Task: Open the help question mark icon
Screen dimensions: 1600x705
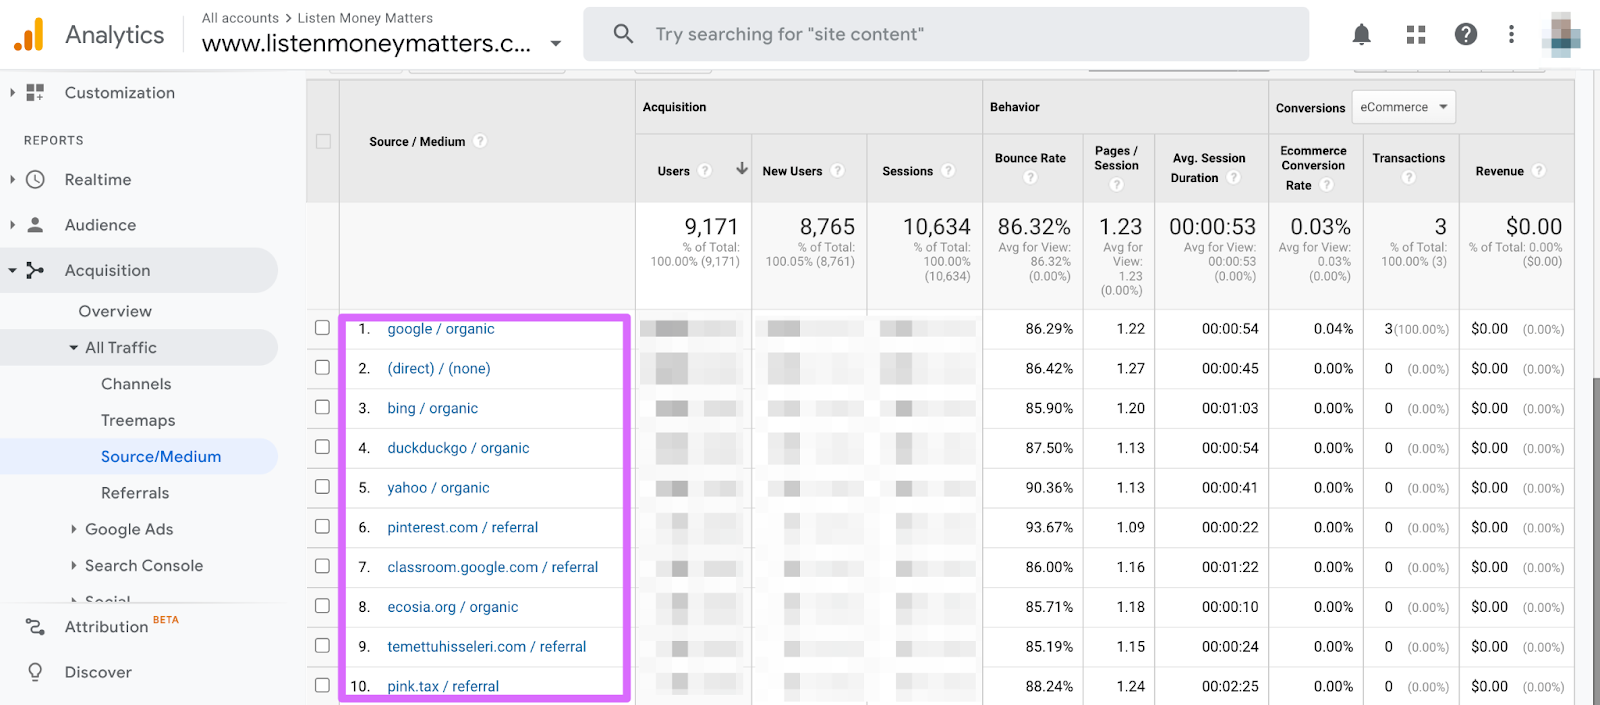Action: coord(1466,35)
